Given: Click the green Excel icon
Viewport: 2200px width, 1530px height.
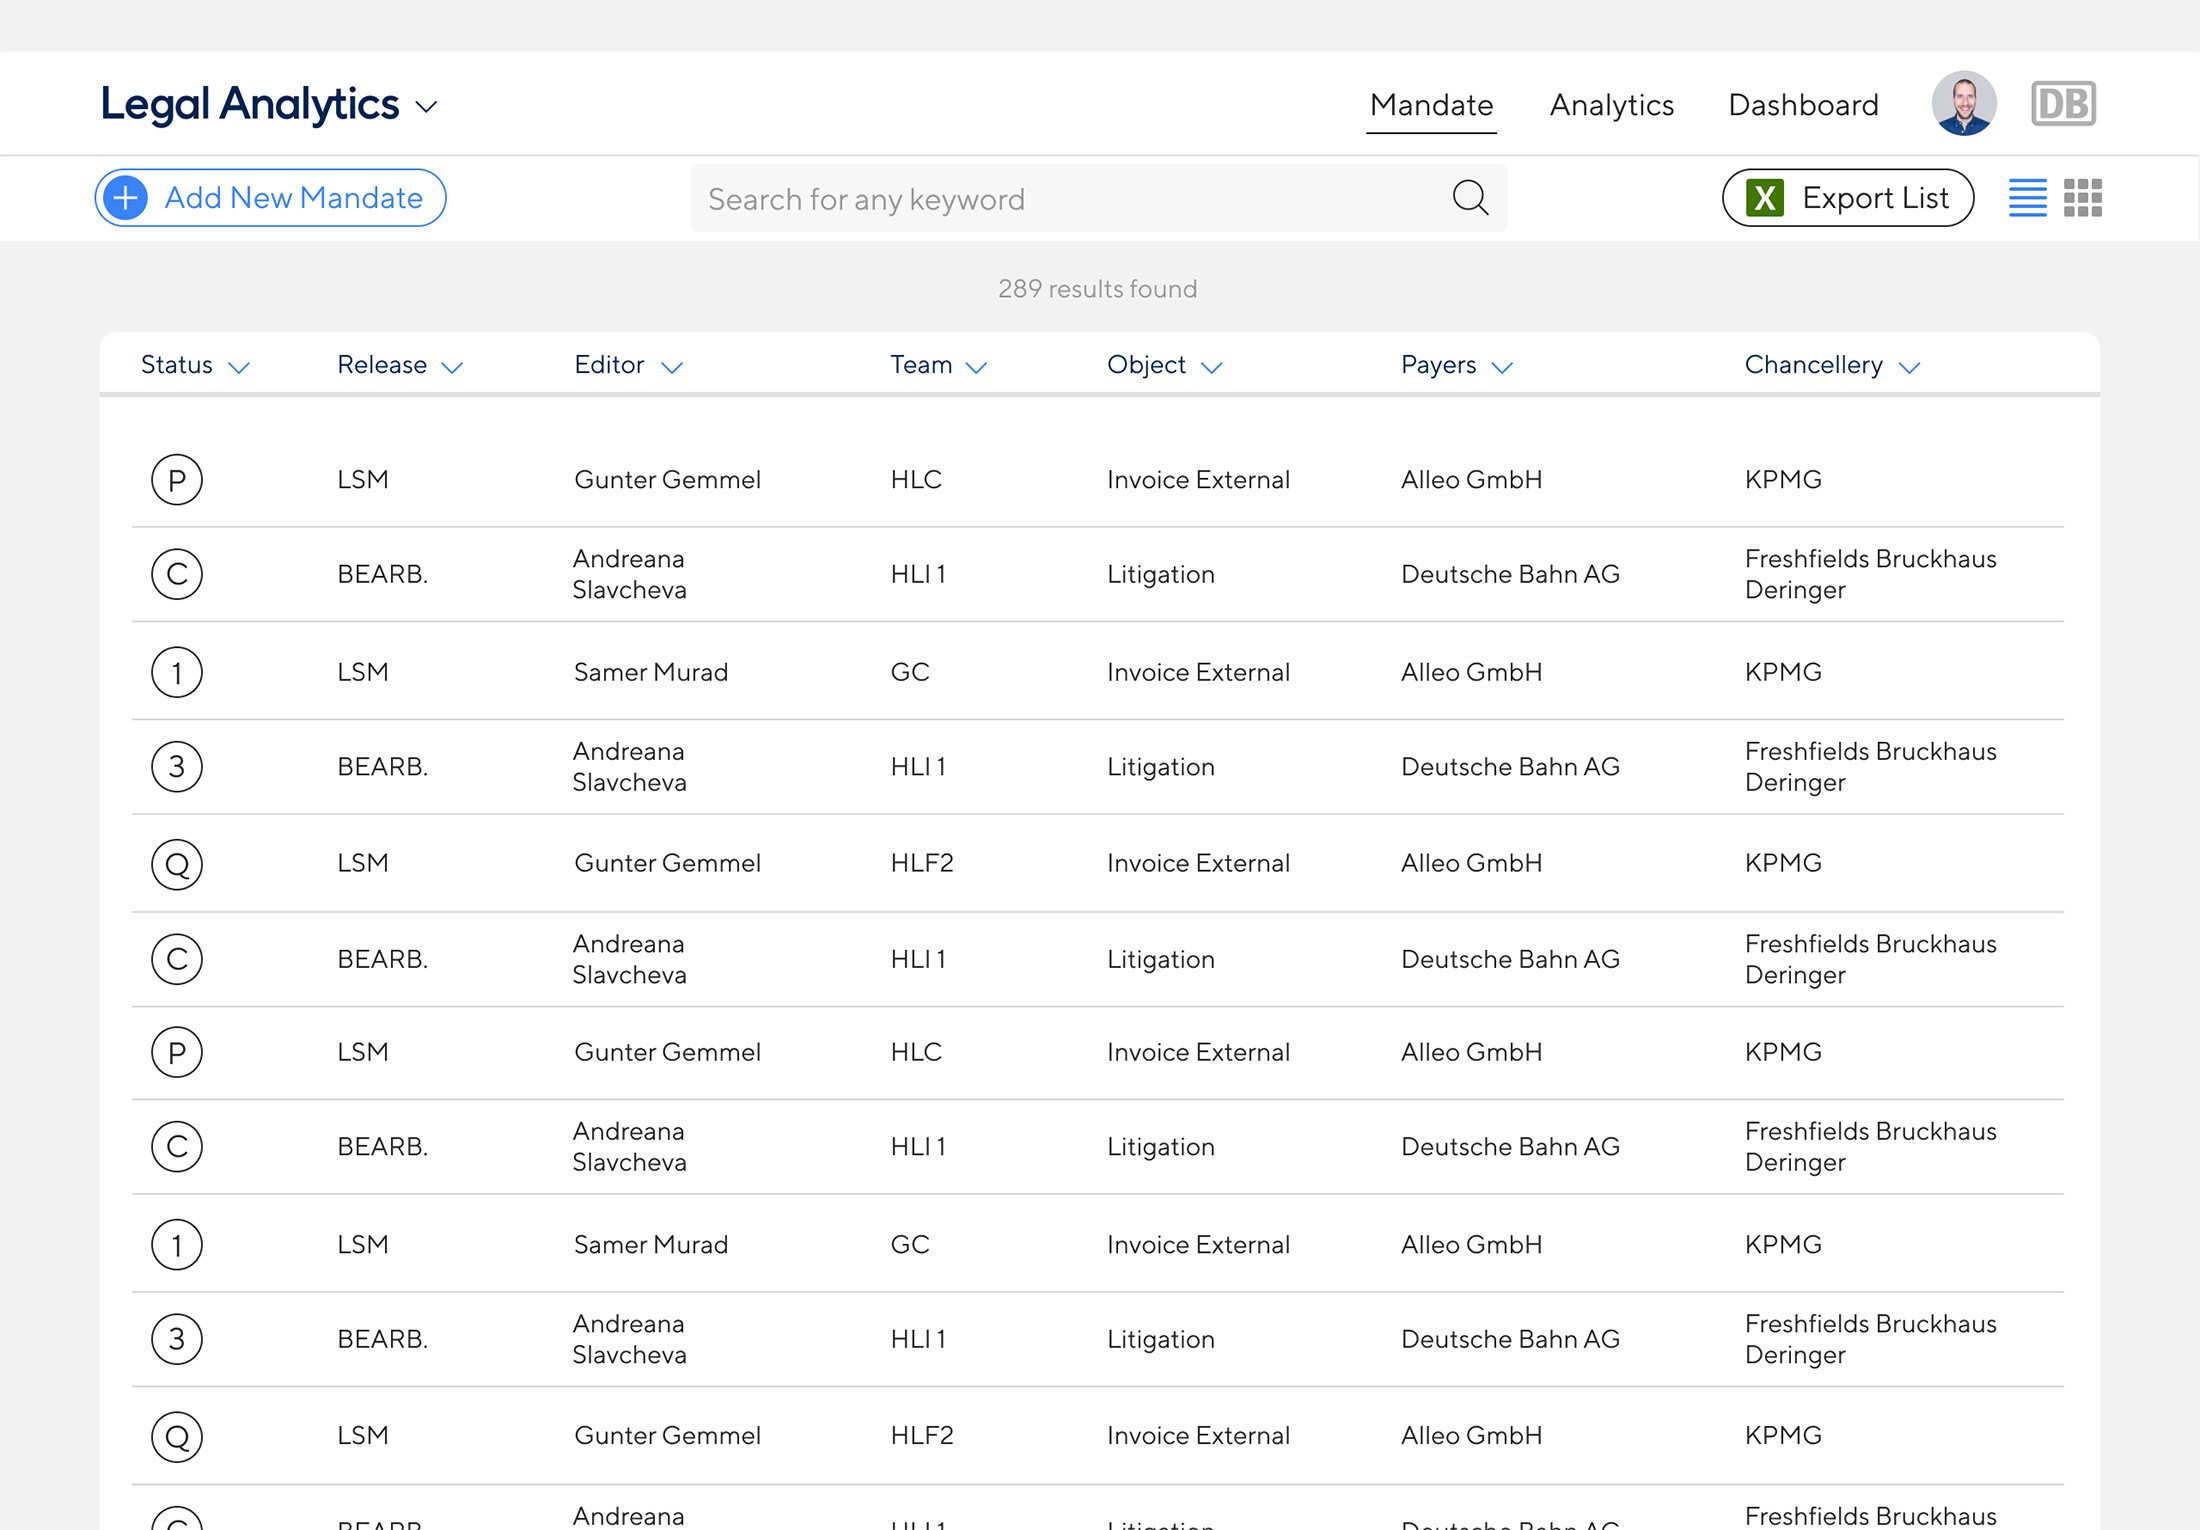Looking at the screenshot, I should [x=1765, y=198].
